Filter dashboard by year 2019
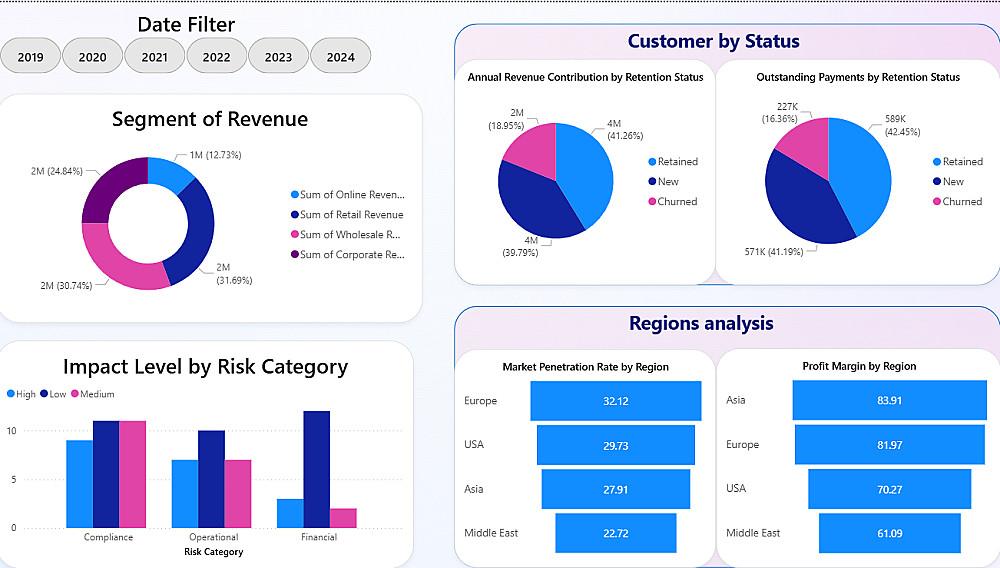This screenshot has height=568, width=1000. pos(31,56)
